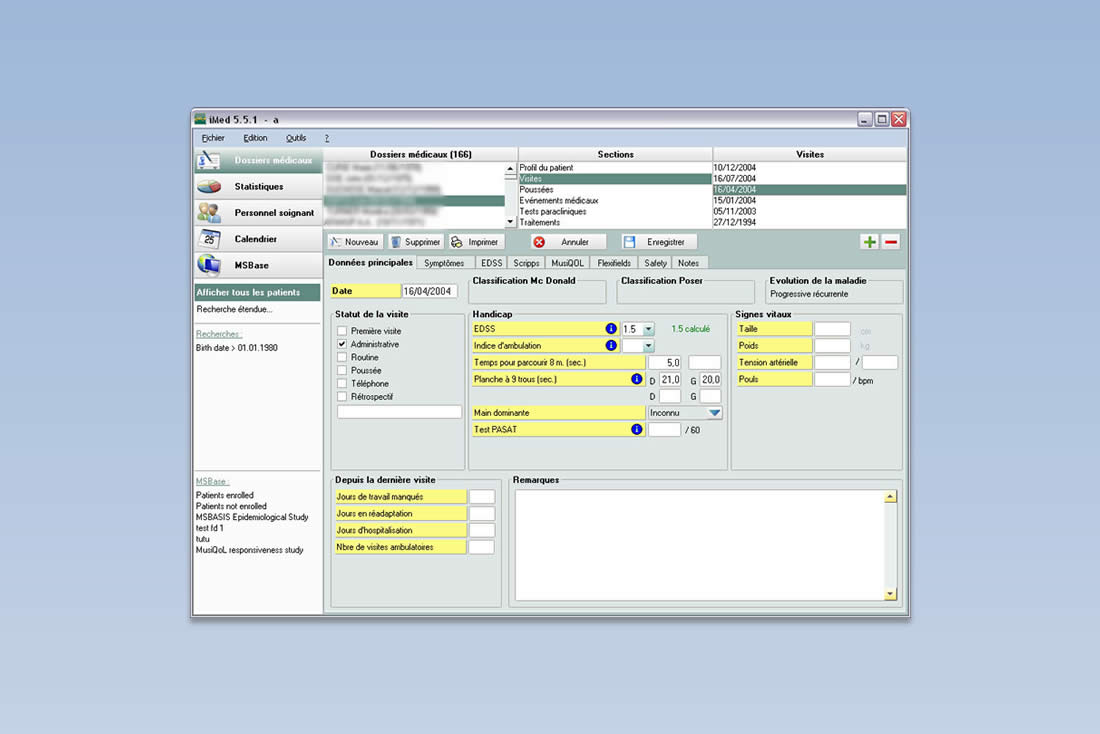Open the MSBase globe icon
The width and height of the screenshot is (1100, 734).
pos(209,265)
